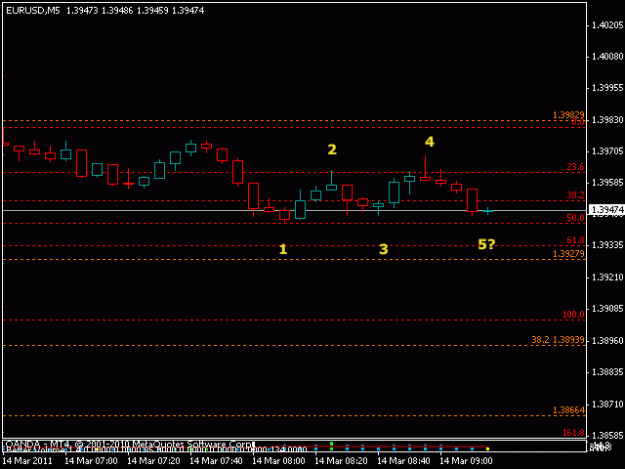Click the 14 Mar 09:00 time label
The width and height of the screenshot is (625, 469).
point(466,461)
